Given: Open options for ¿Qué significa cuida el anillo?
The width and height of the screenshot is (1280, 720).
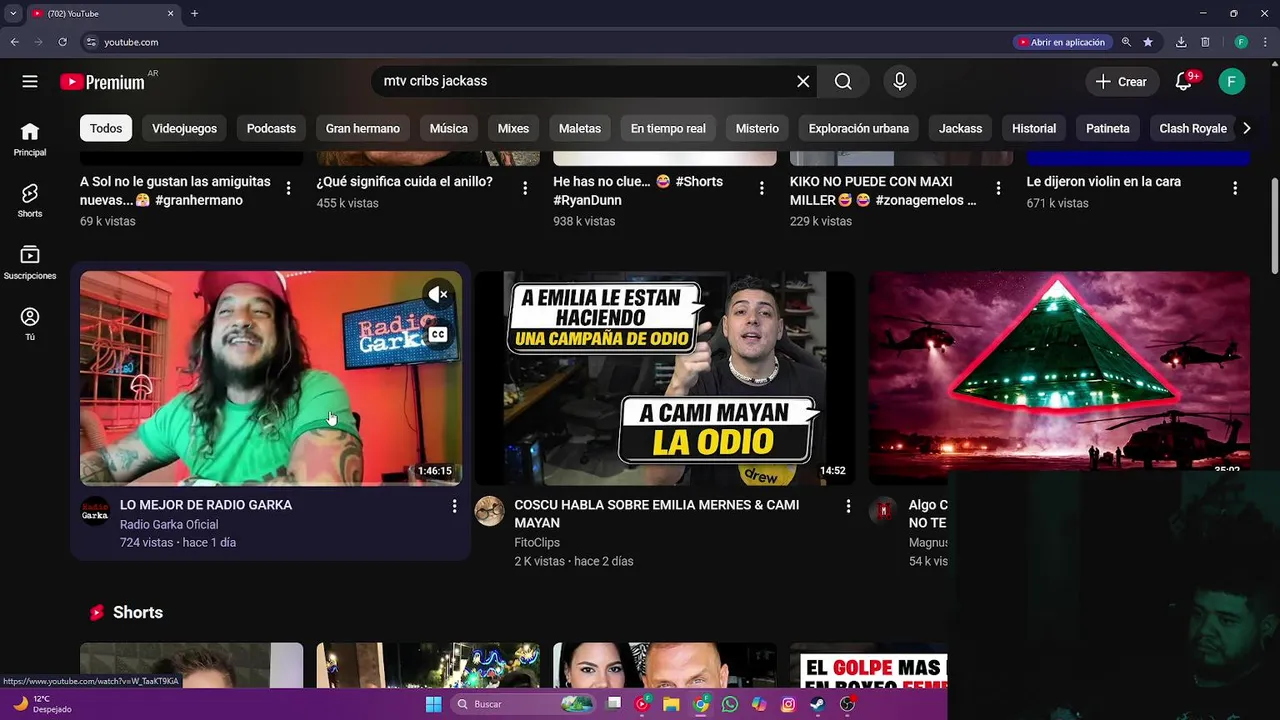Looking at the screenshot, I should 525,188.
